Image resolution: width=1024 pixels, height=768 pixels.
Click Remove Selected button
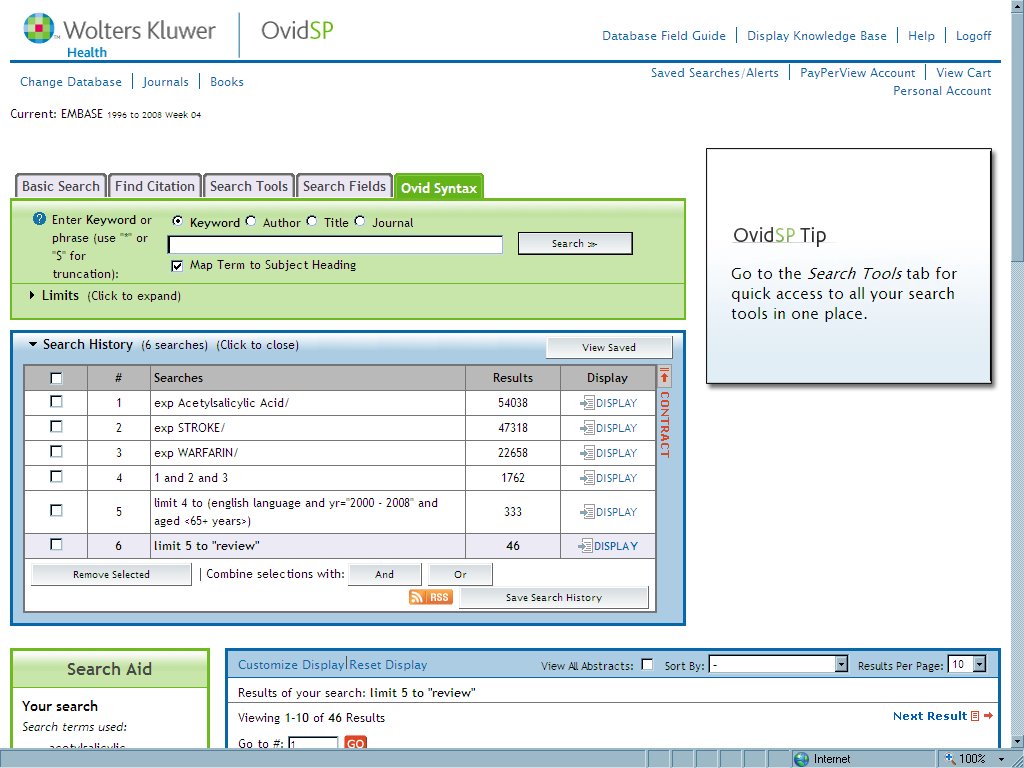[111, 574]
